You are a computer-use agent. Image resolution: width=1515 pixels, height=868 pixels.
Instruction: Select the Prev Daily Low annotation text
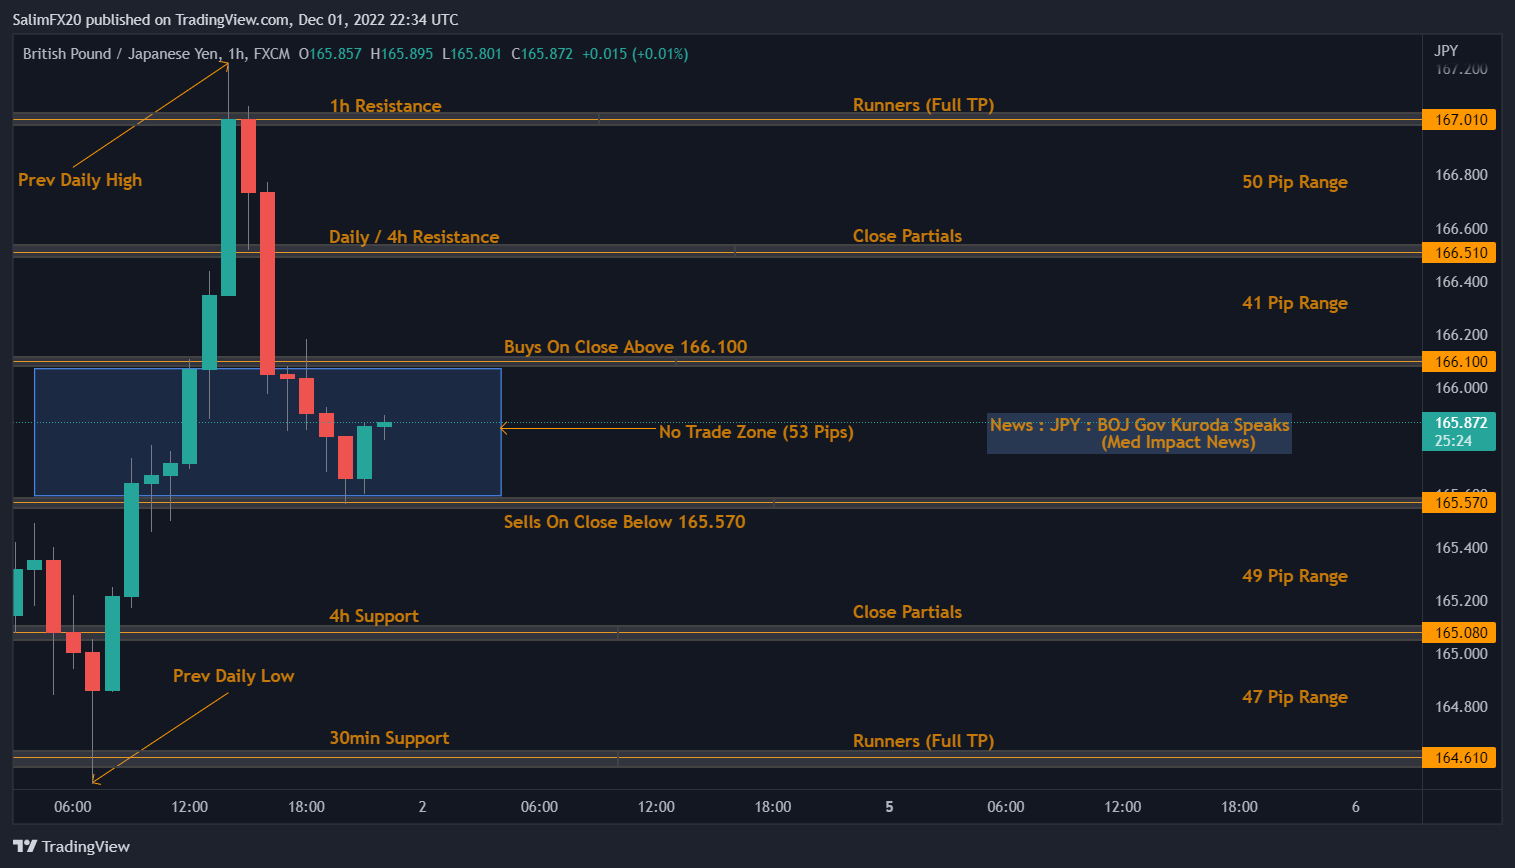[233, 676]
